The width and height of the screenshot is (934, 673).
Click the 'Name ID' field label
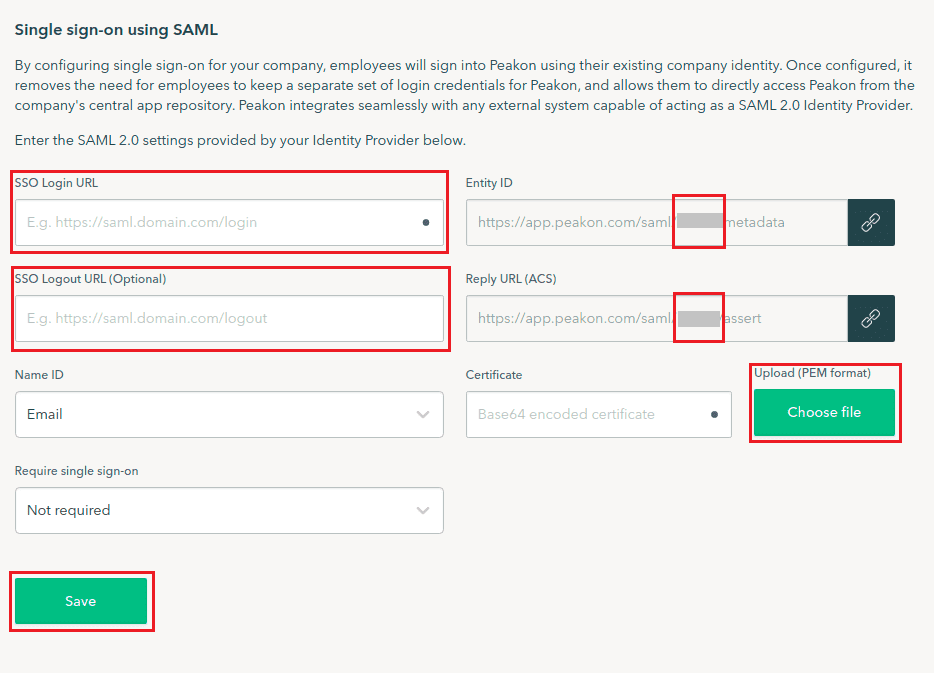[x=39, y=375]
